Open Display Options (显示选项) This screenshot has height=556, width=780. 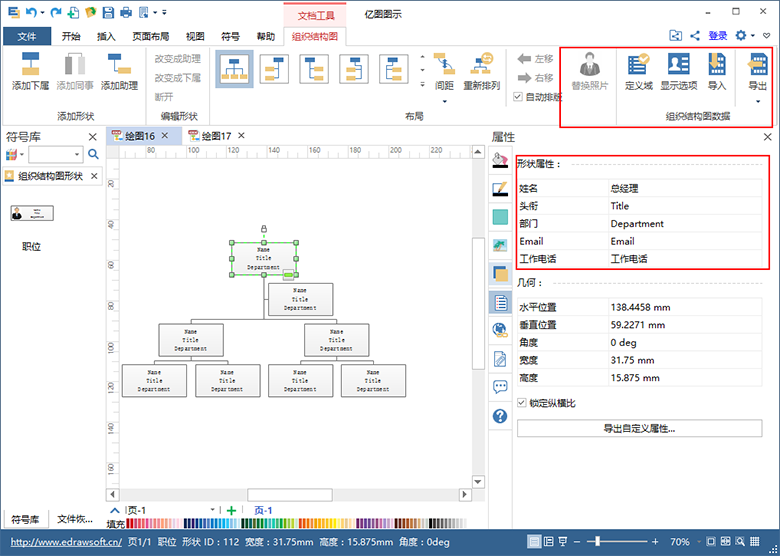tap(679, 65)
